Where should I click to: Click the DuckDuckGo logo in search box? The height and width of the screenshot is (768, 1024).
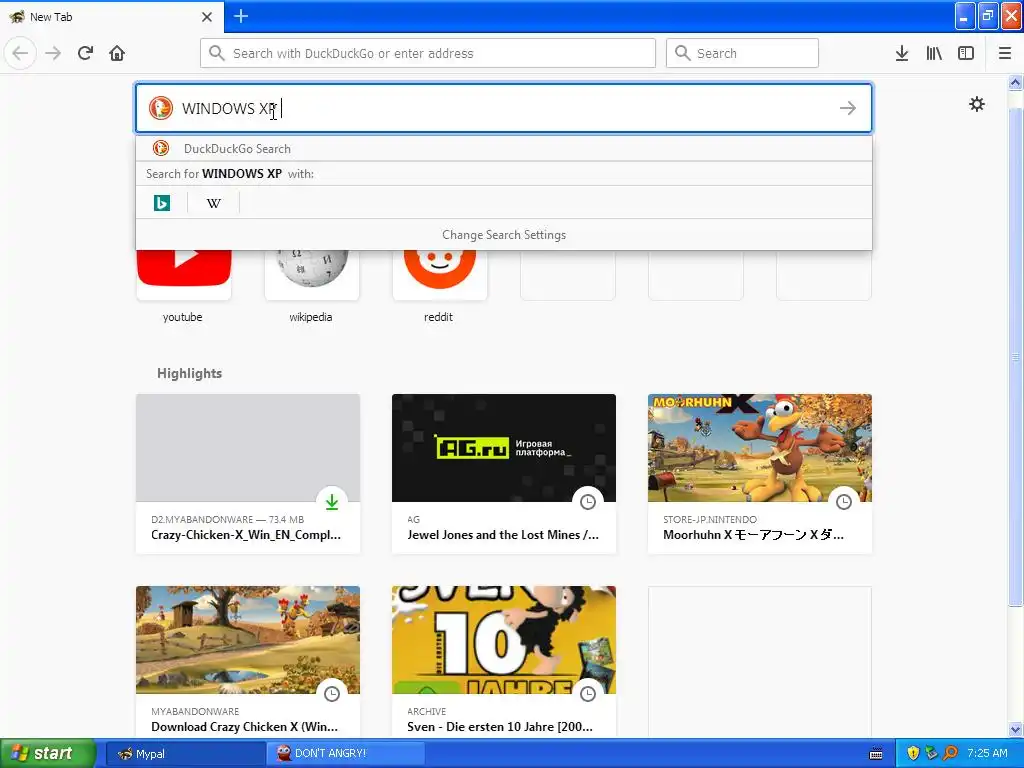tap(161, 108)
